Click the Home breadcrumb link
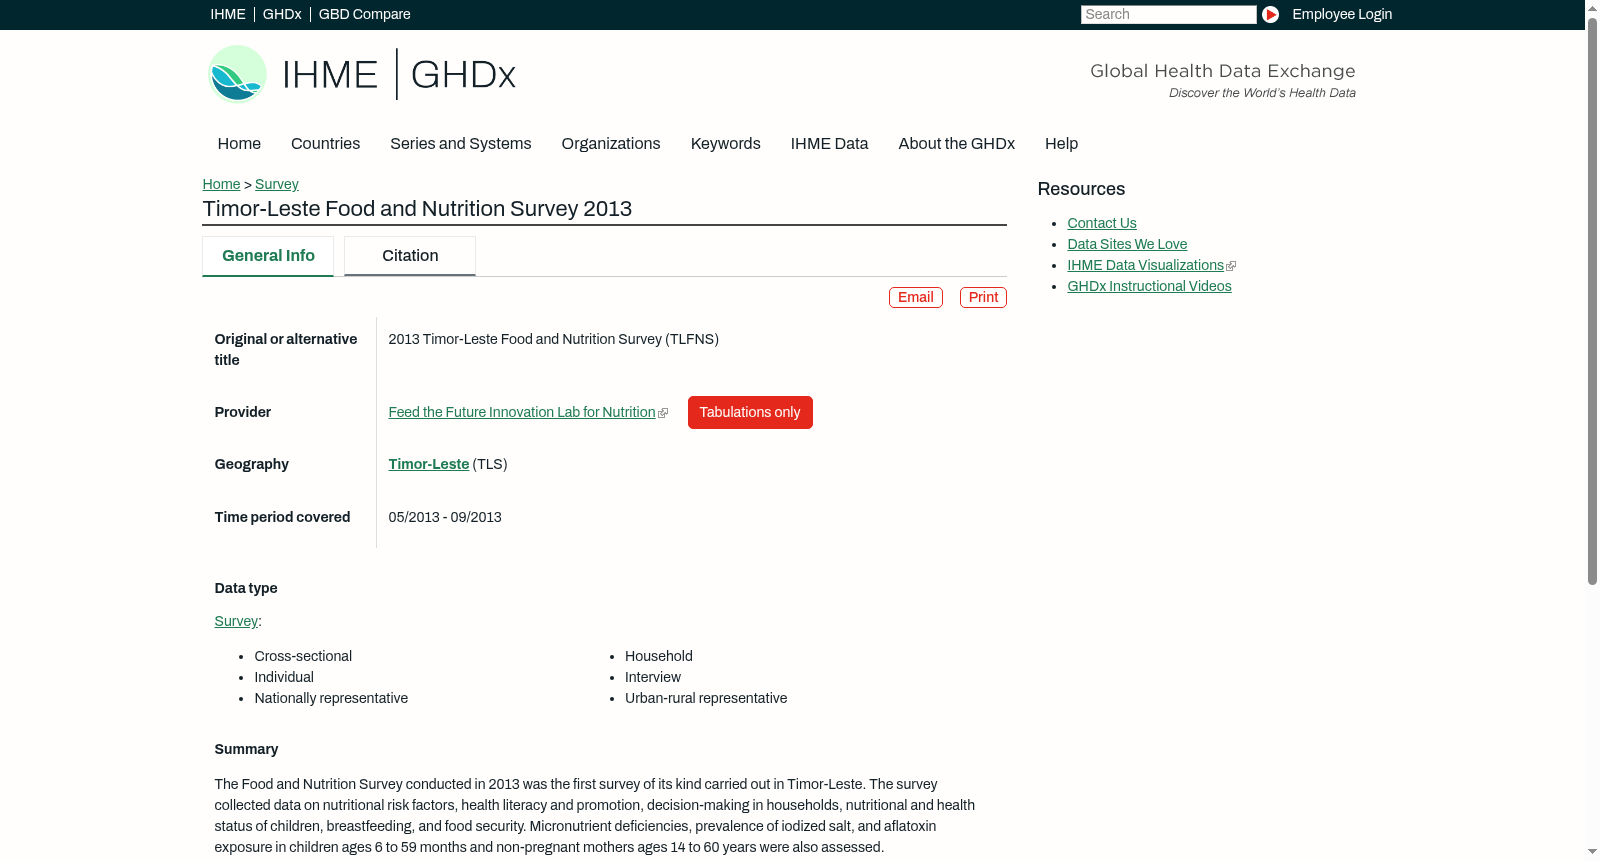Screen dimensions: 1600x861 [221, 185]
